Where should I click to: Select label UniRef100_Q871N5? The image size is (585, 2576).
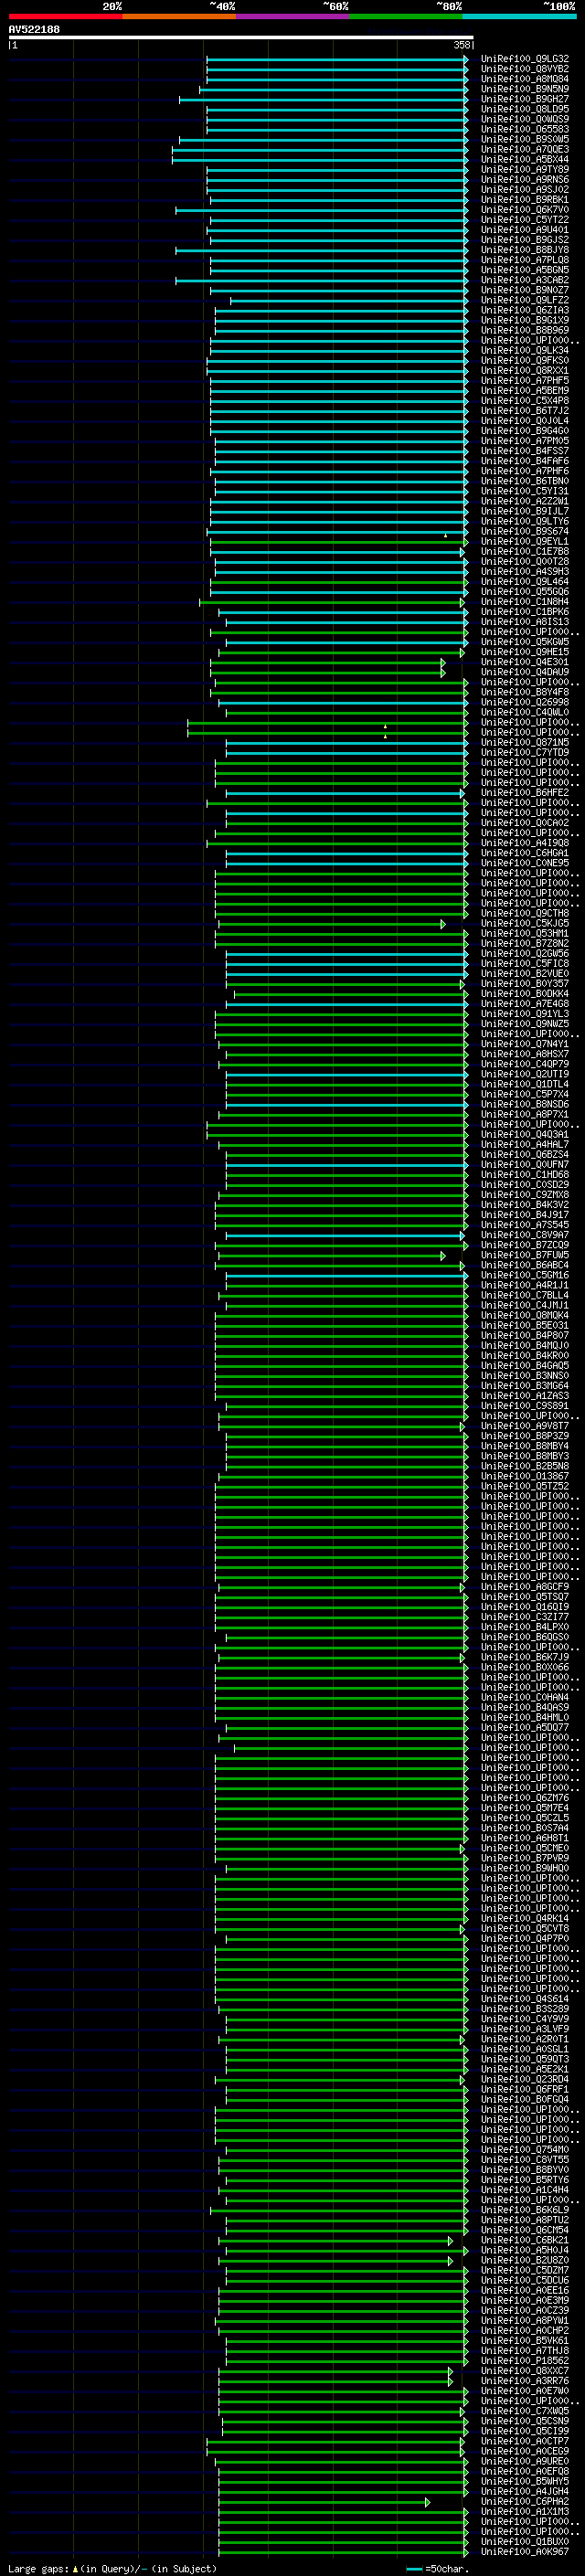525,742
